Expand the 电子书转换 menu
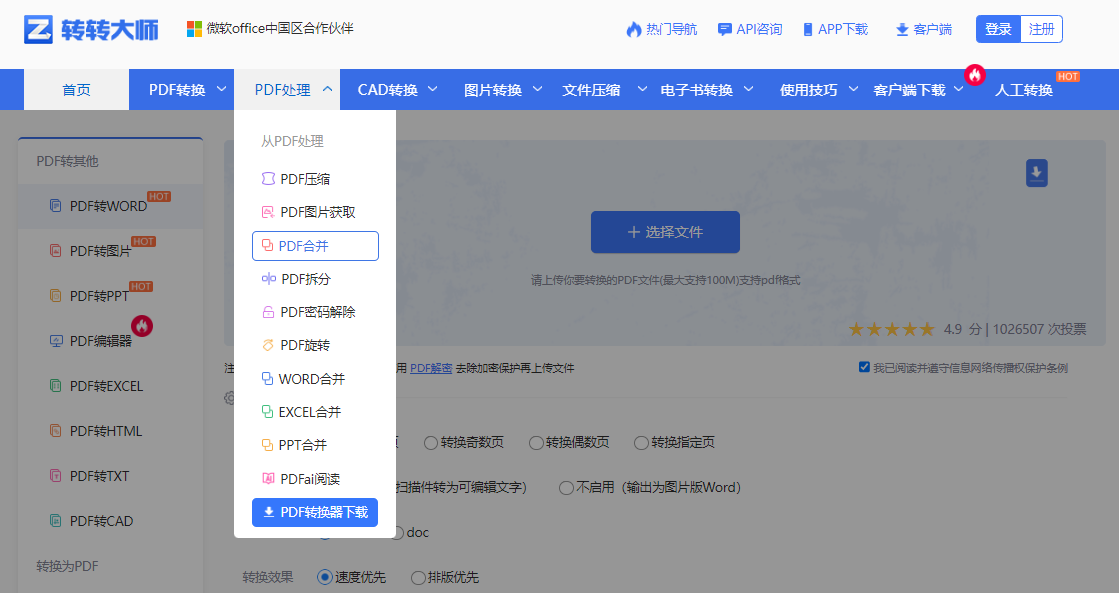1119x593 pixels. coord(701,89)
